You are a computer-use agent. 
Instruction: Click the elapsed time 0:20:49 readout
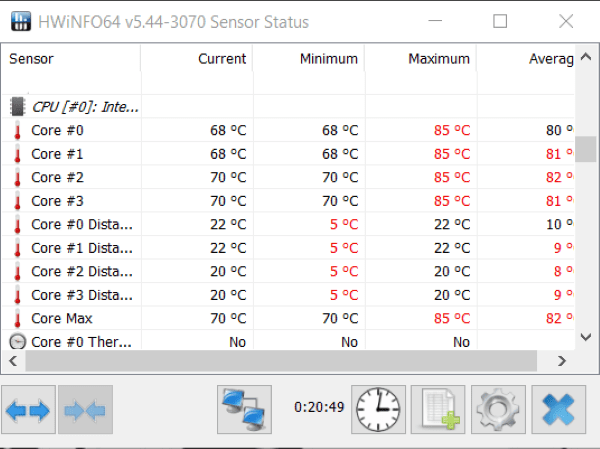point(319,407)
